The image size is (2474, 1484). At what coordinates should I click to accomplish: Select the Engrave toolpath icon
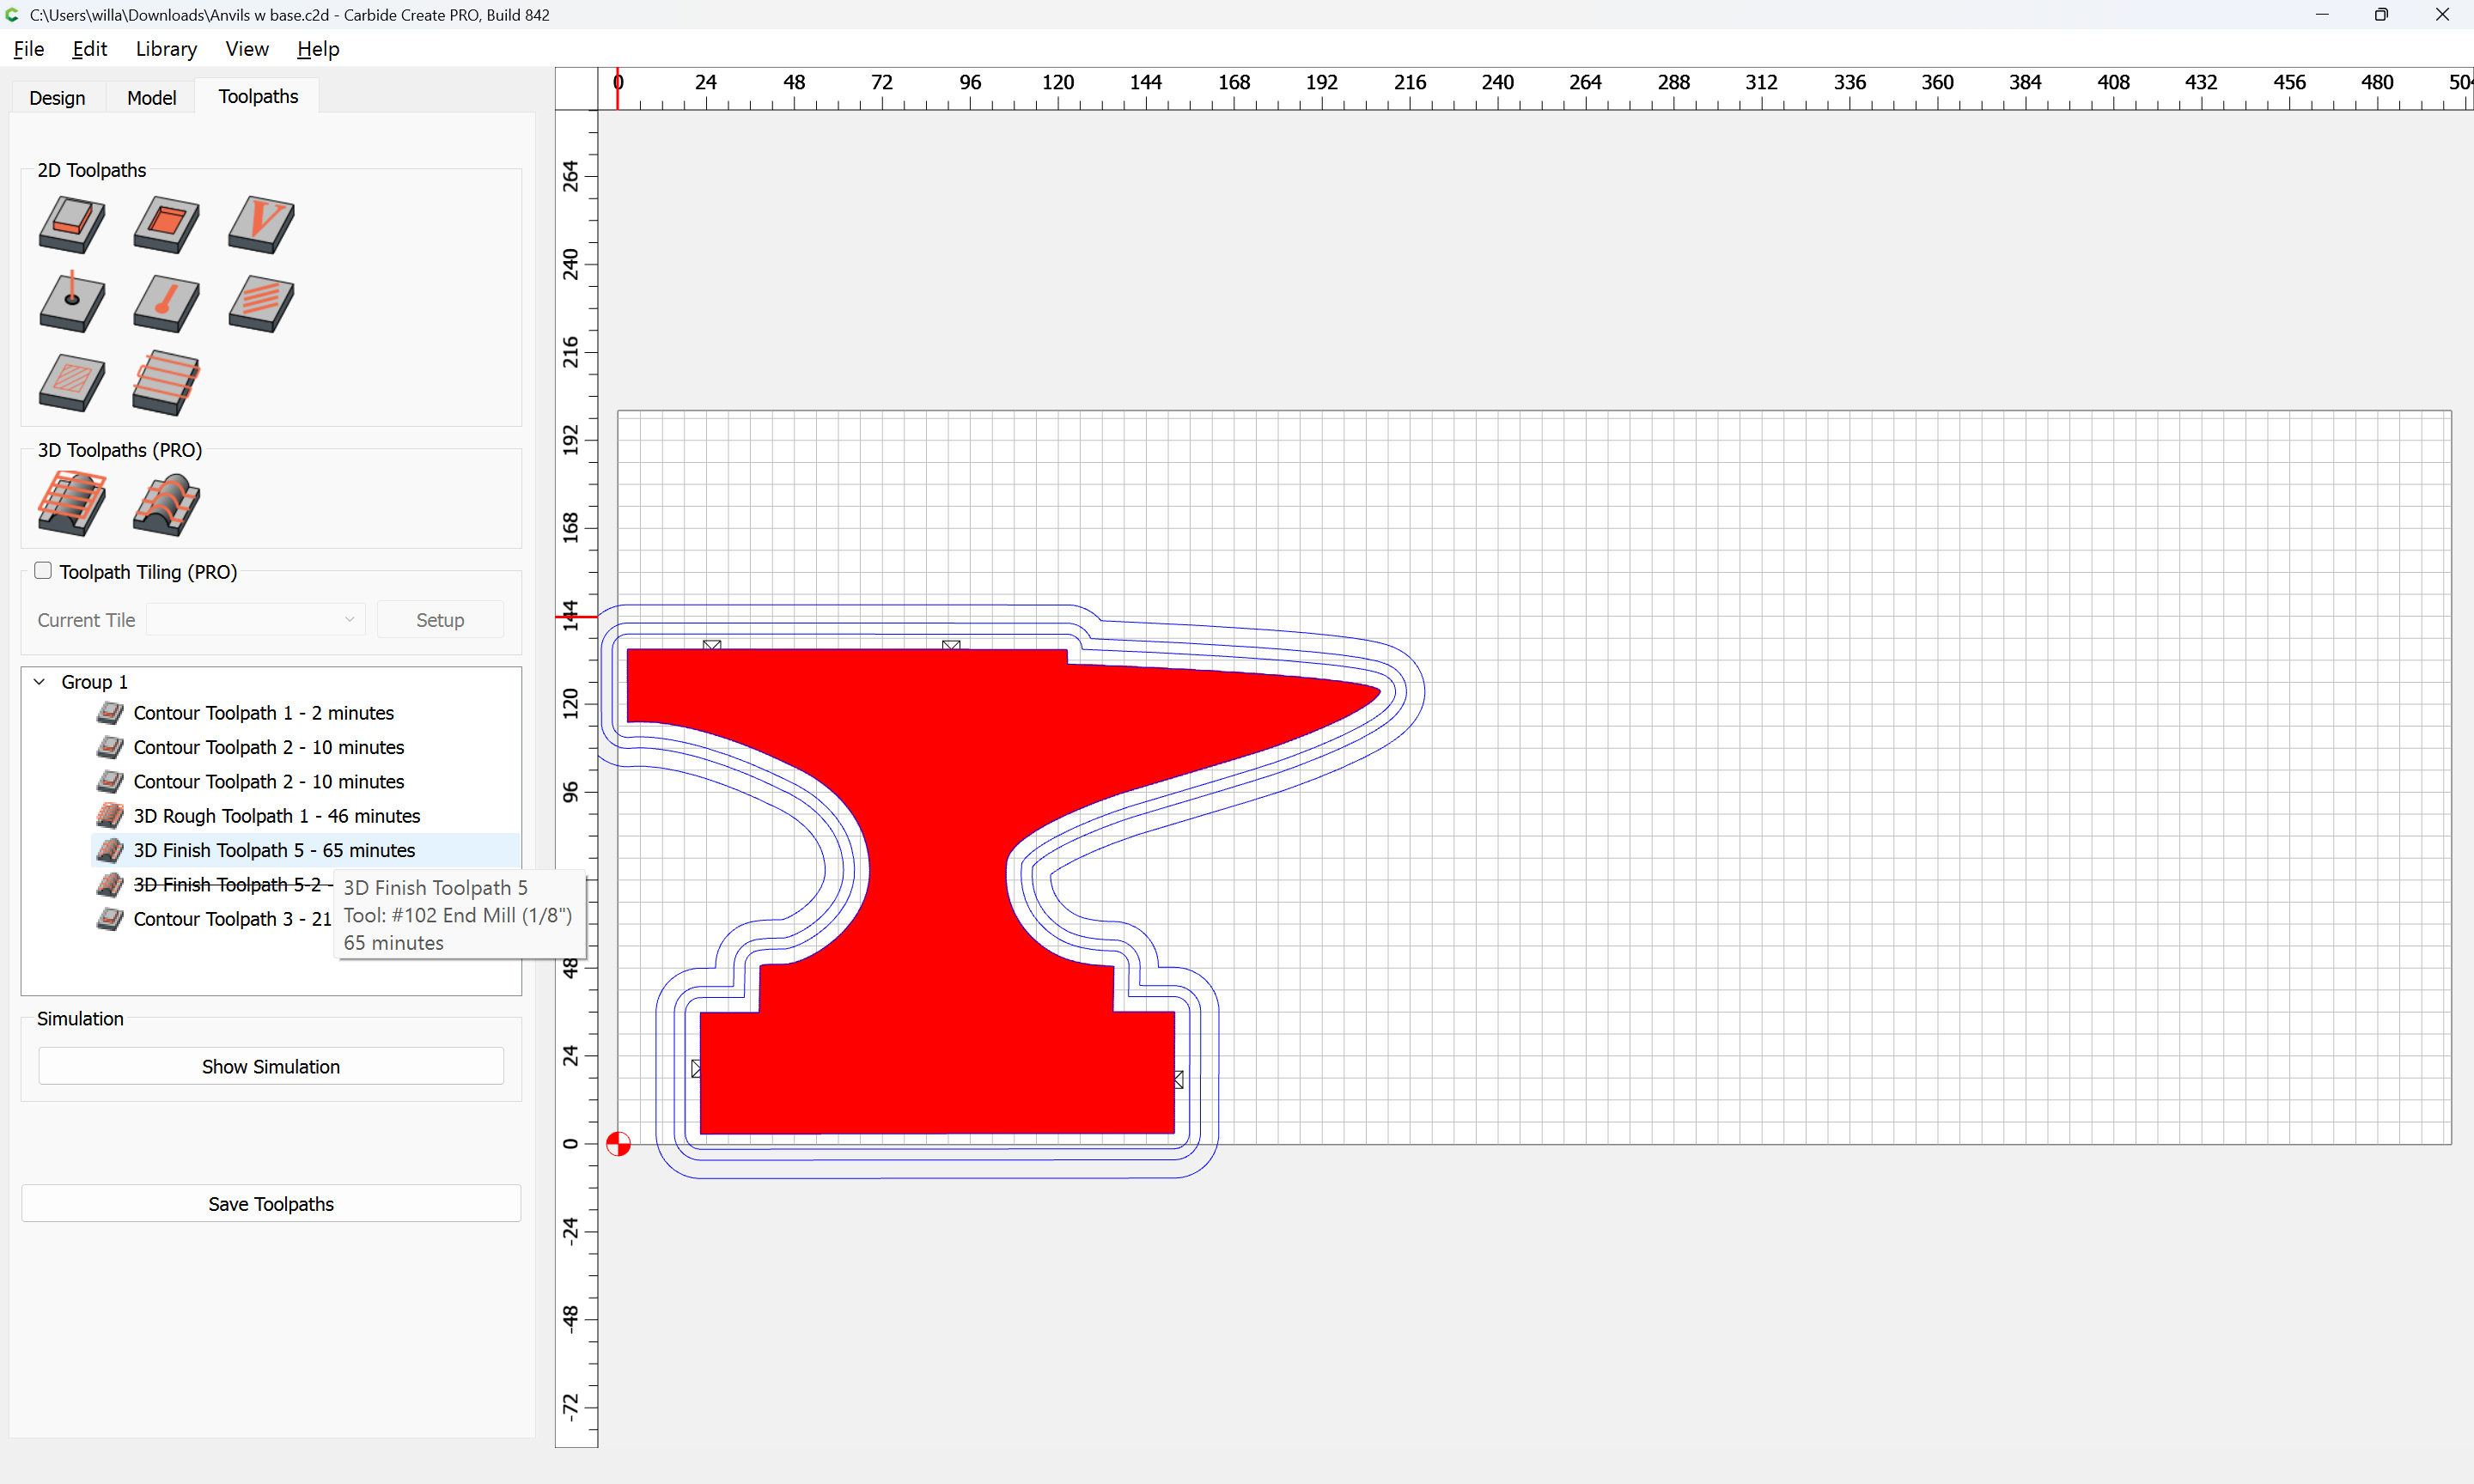(x=166, y=303)
